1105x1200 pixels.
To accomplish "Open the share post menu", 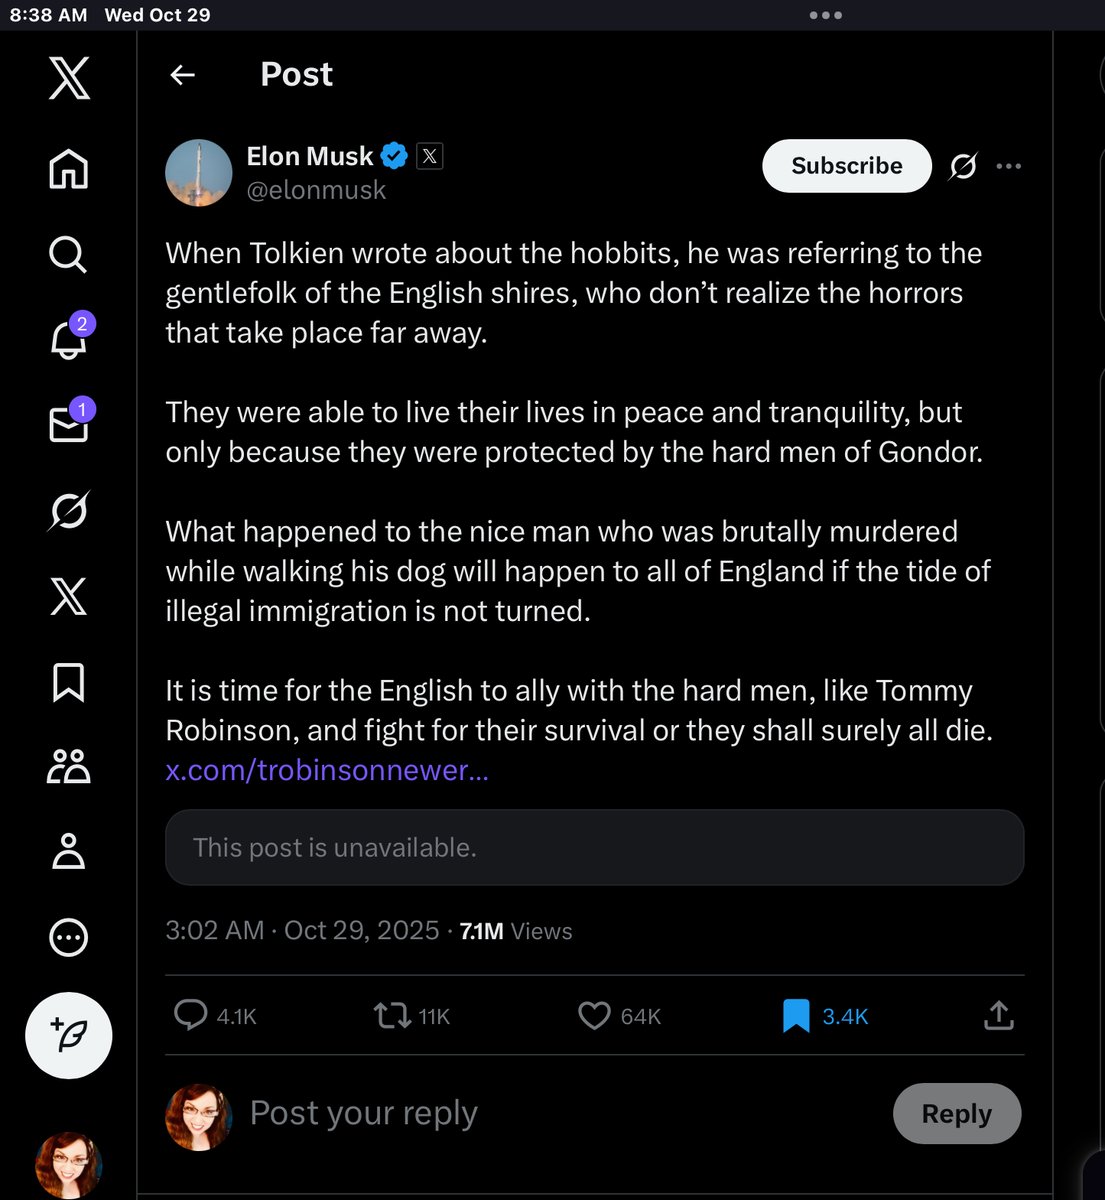I will 998,1016.
